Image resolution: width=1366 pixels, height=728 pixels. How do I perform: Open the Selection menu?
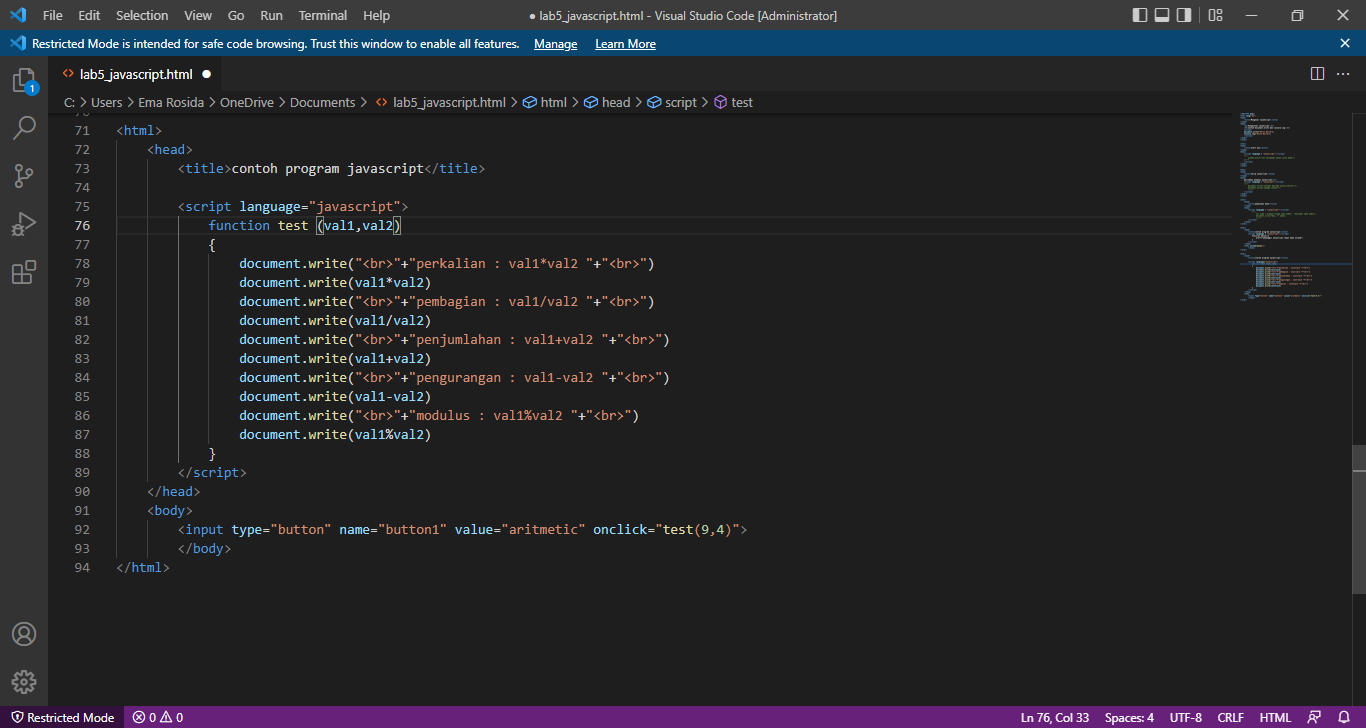click(x=142, y=15)
